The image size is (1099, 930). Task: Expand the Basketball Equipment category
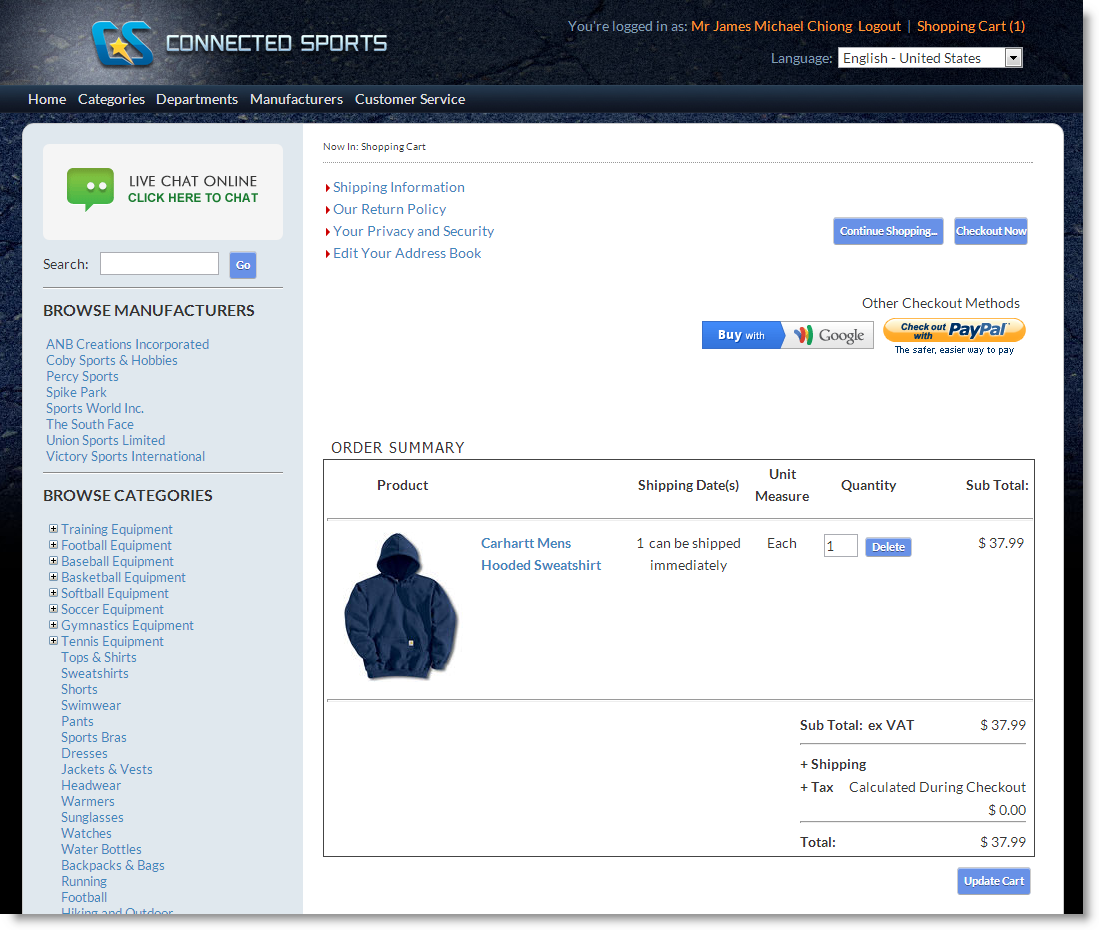click(53, 577)
